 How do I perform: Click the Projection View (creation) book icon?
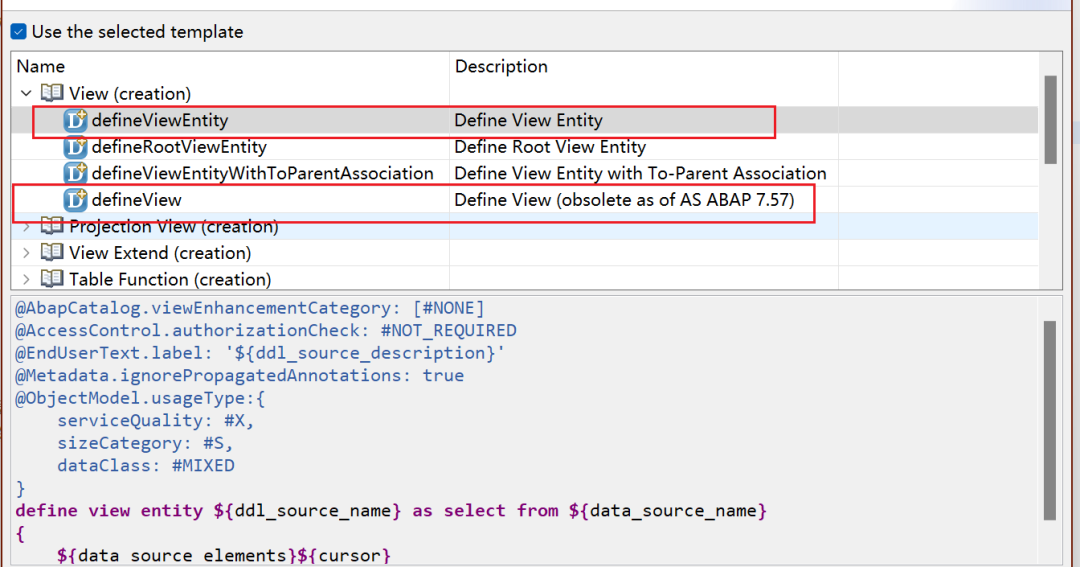[52, 226]
